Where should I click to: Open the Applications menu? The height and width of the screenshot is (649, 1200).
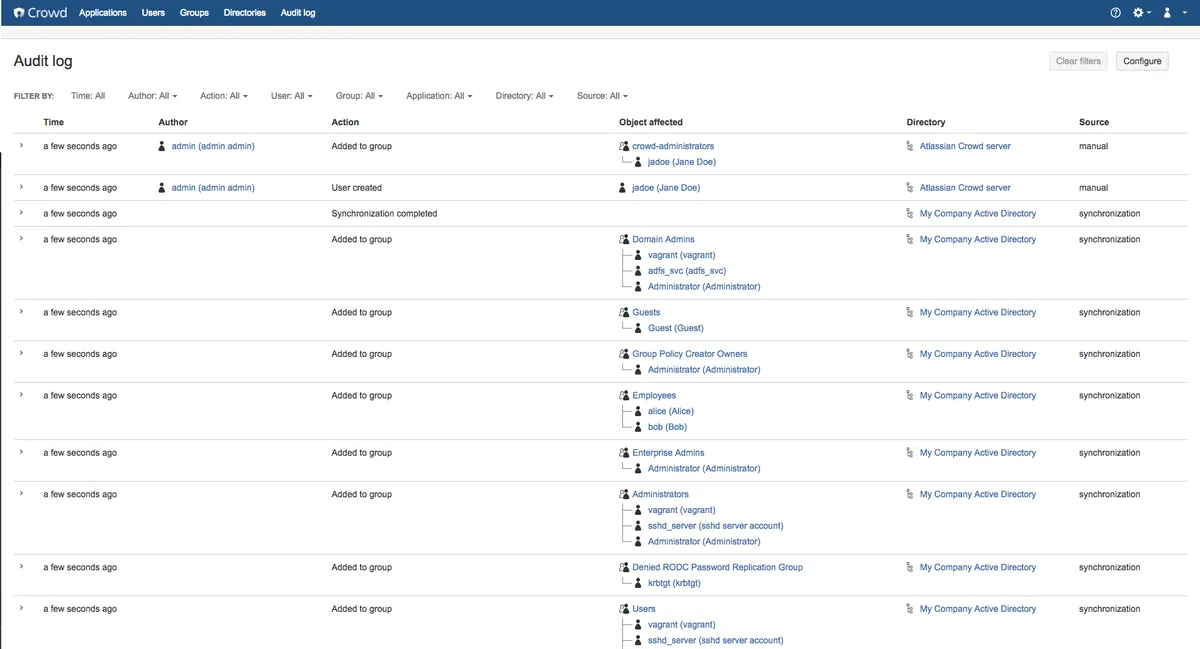[x=103, y=13]
